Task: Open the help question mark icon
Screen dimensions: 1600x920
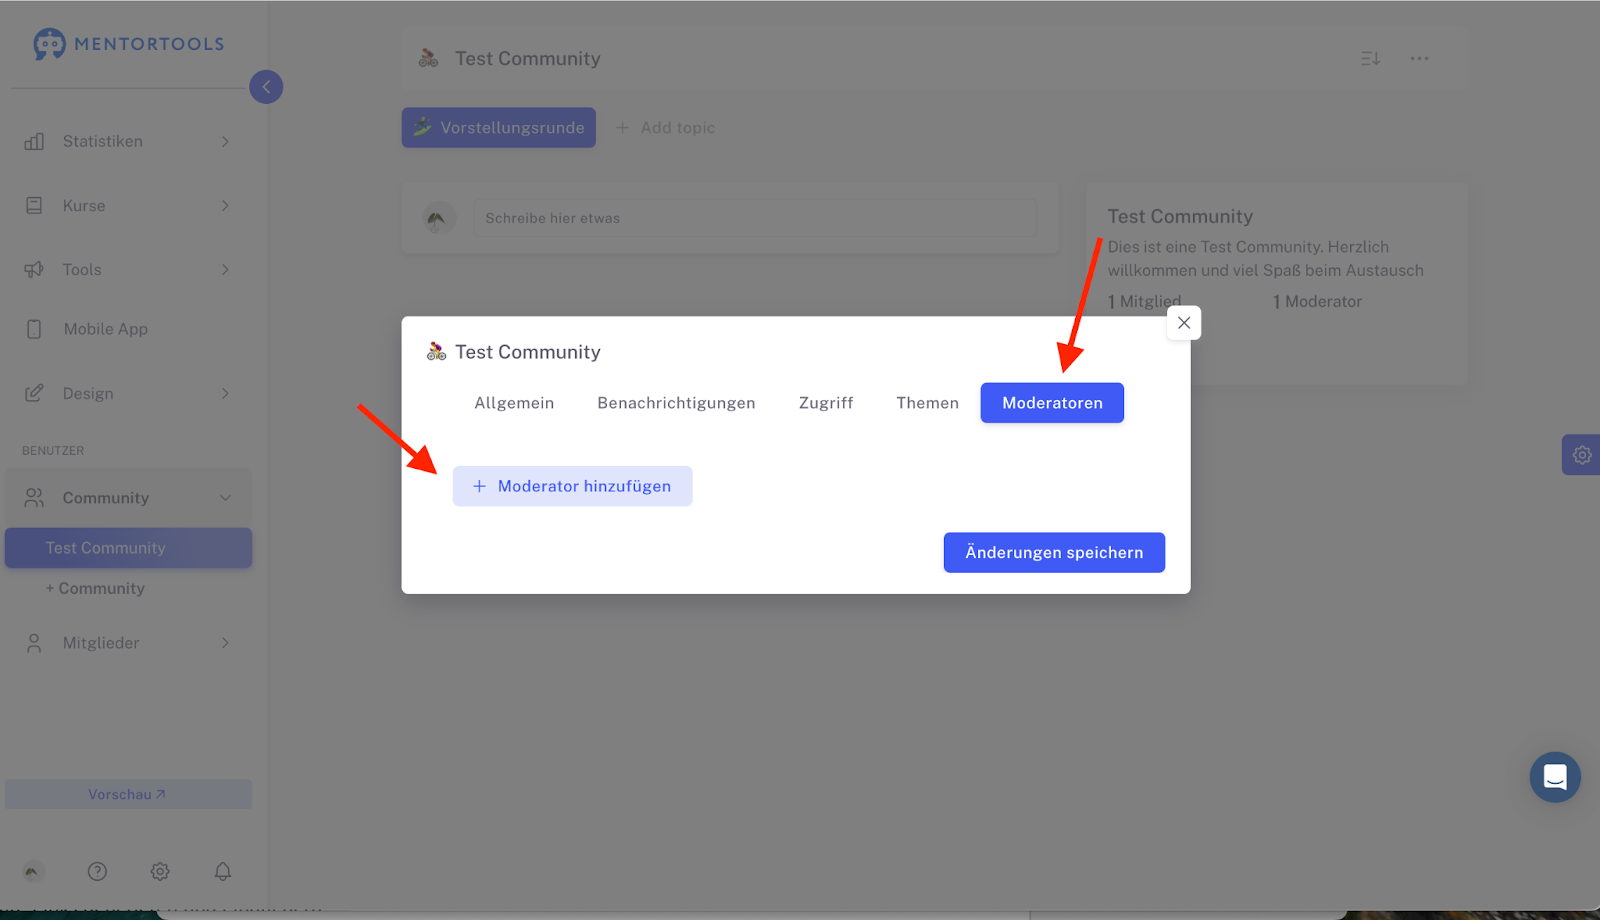Action: point(97,871)
